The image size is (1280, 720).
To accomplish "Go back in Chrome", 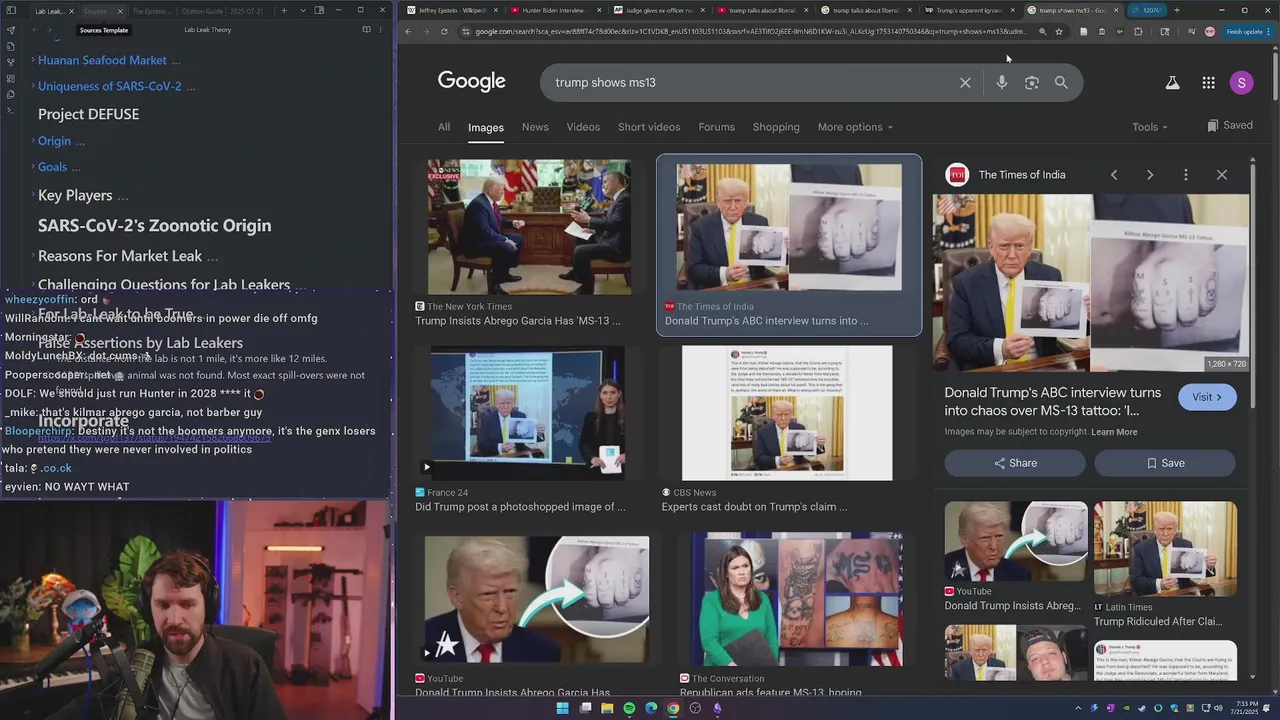I will tap(408, 31).
